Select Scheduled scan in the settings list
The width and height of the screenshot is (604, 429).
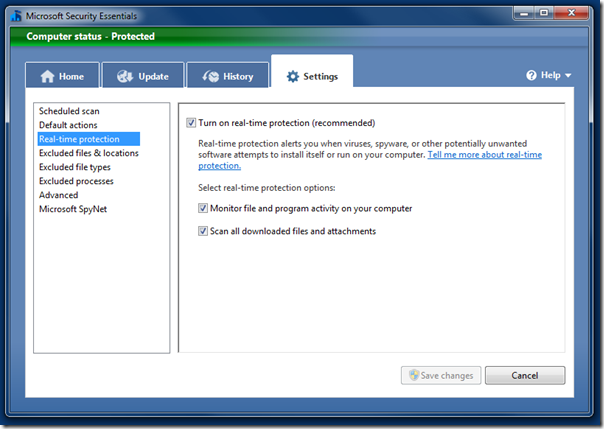pyautogui.click(x=69, y=111)
